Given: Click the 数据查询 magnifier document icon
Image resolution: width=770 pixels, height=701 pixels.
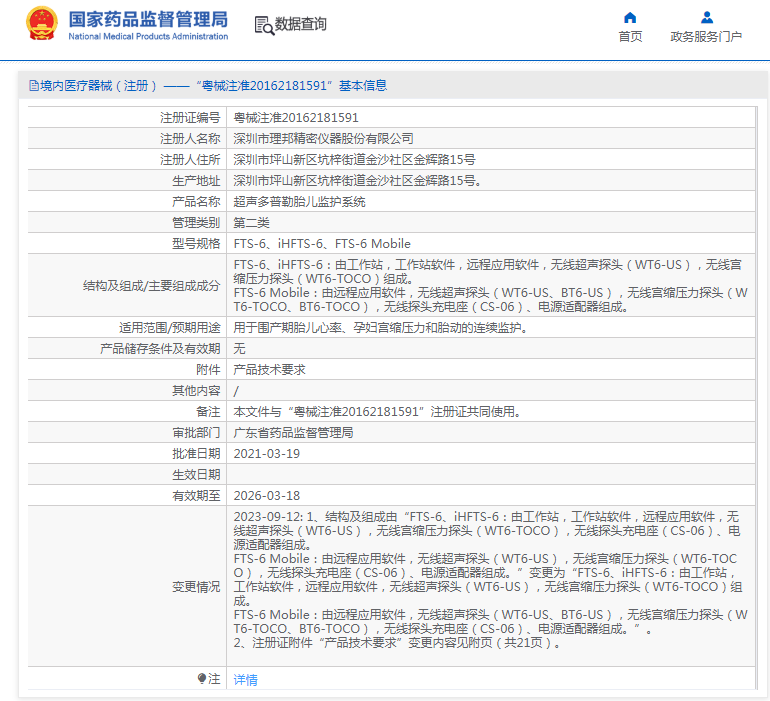Looking at the screenshot, I should click(265, 26).
